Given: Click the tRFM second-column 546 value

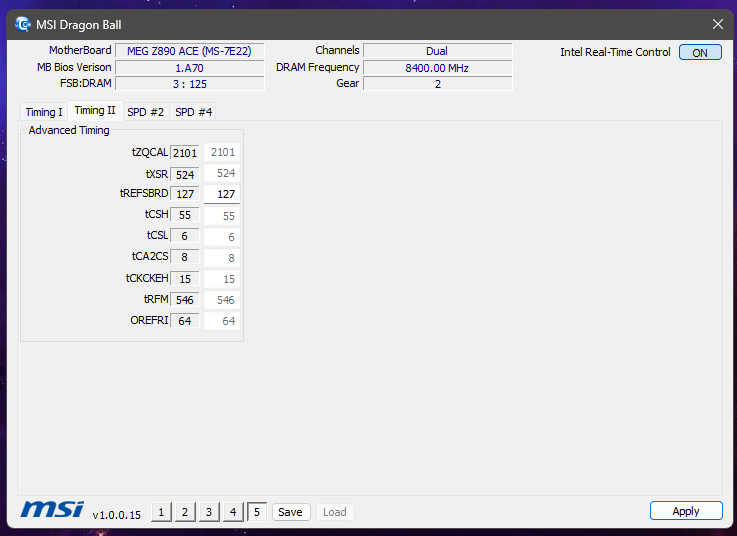Looking at the screenshot, I should click(x=222, y=300).
